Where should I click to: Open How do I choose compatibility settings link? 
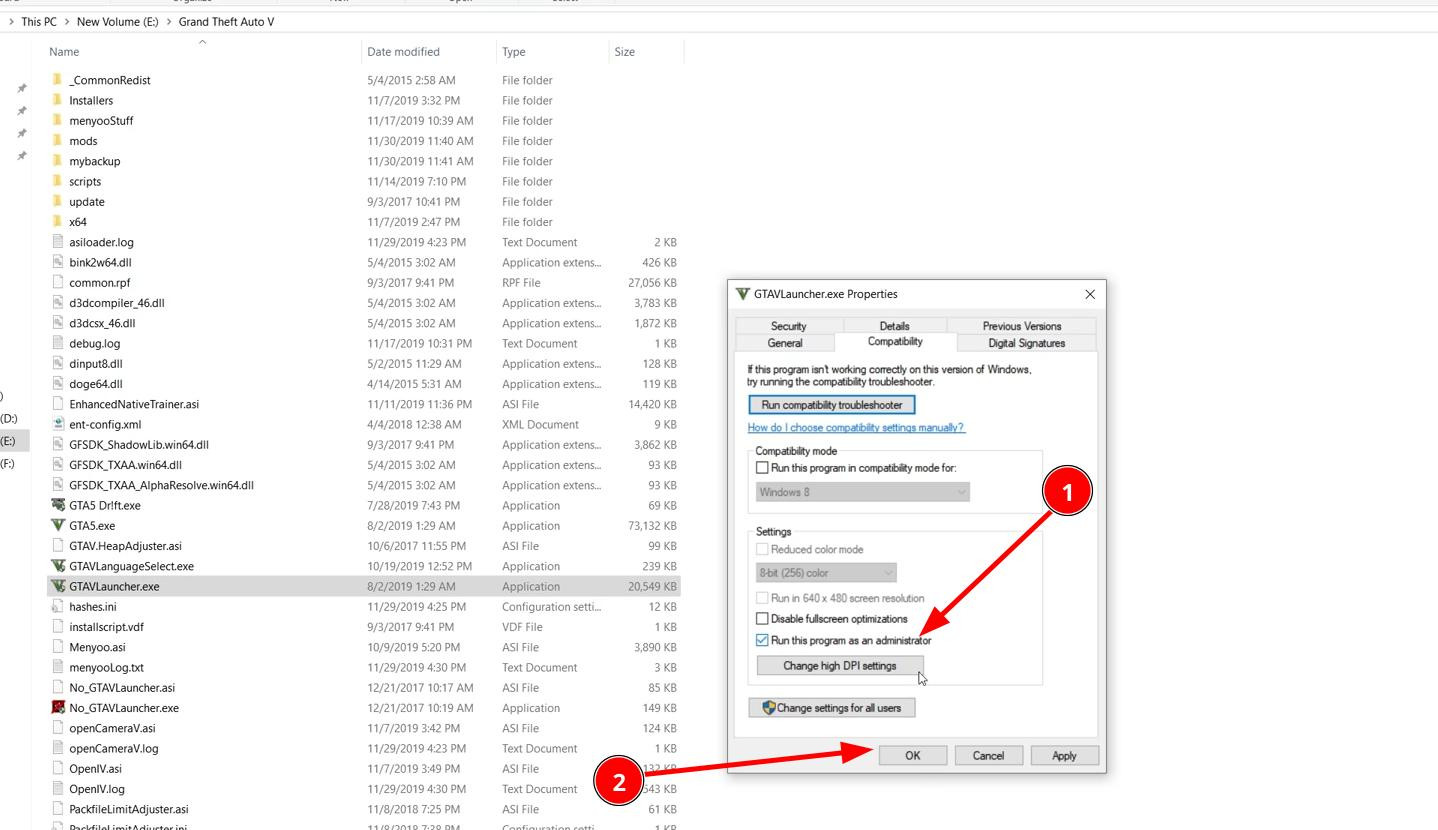[x=856, y=428]
